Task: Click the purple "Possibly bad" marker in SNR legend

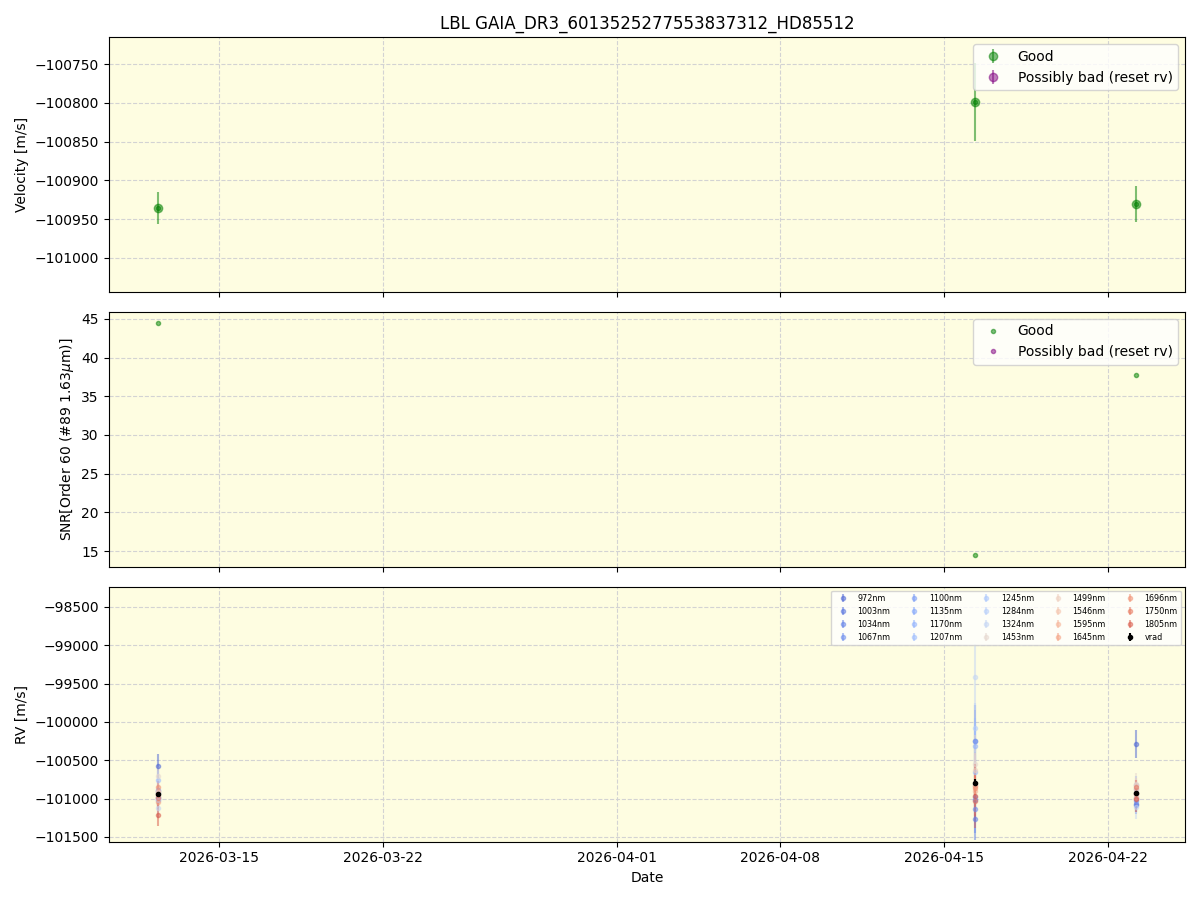Action: [993, 351]
